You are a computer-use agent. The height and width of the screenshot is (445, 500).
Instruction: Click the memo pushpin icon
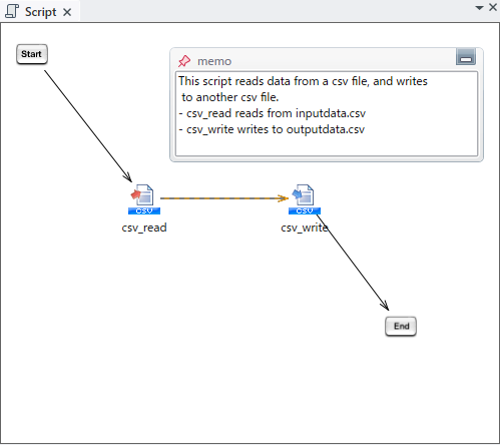click(184, 61)
